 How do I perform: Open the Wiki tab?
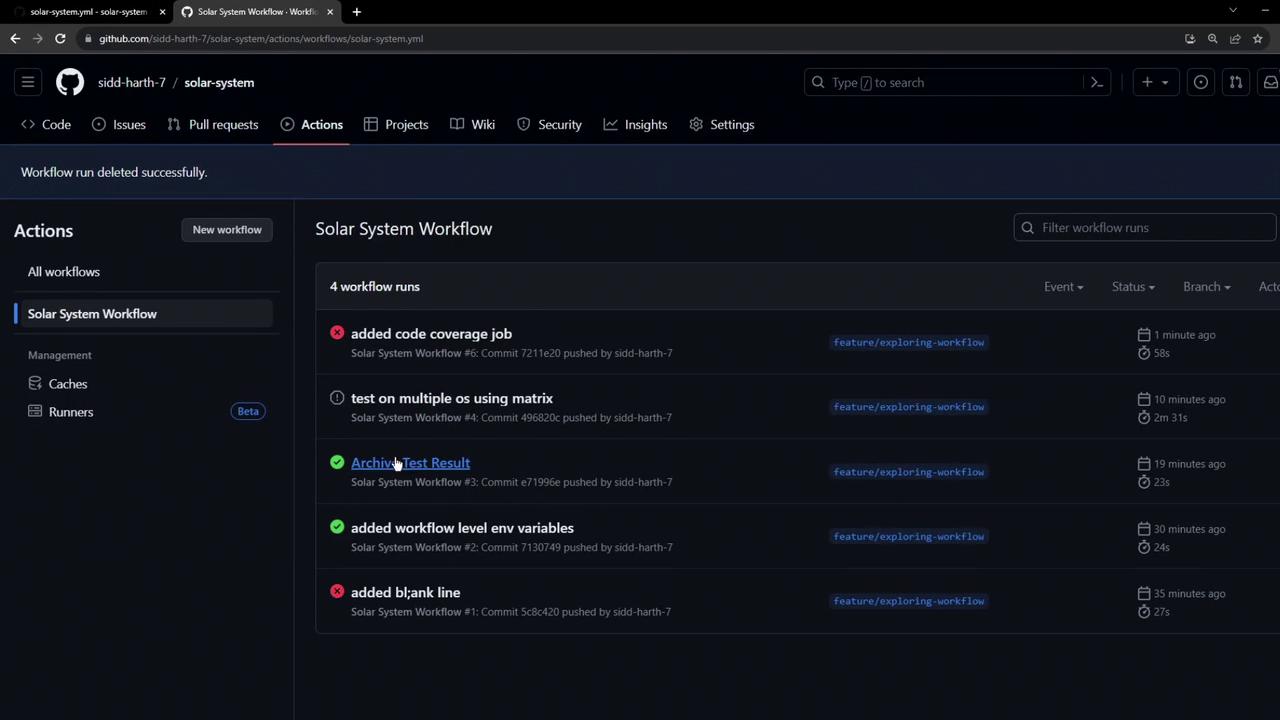(x=473, y=124)
